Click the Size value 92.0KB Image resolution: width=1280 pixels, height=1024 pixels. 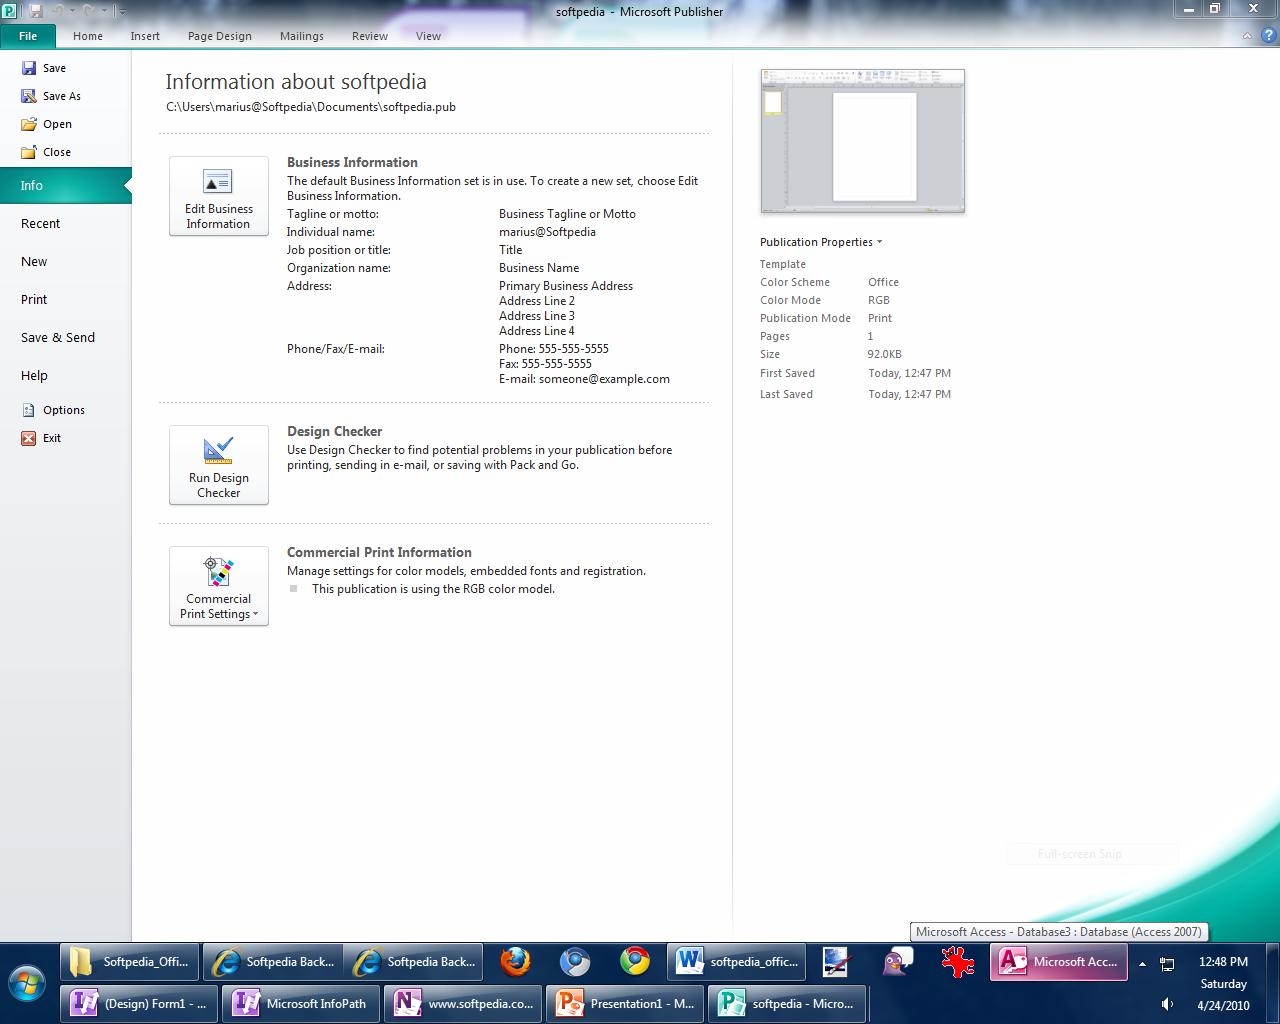885,354
